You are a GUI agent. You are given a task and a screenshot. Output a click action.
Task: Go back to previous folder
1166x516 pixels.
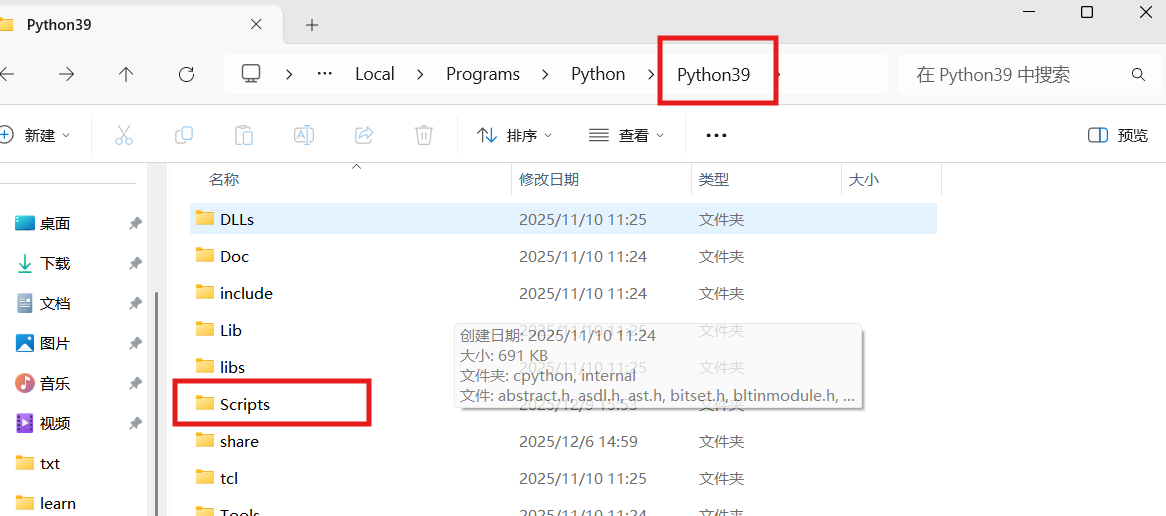tap(7, 74)
